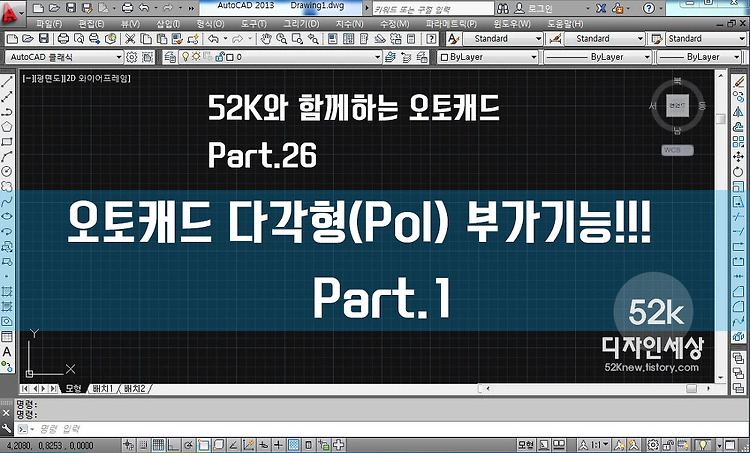
Task: Click the vertical scrollbar thumb
Action: [x=721, y=119]
